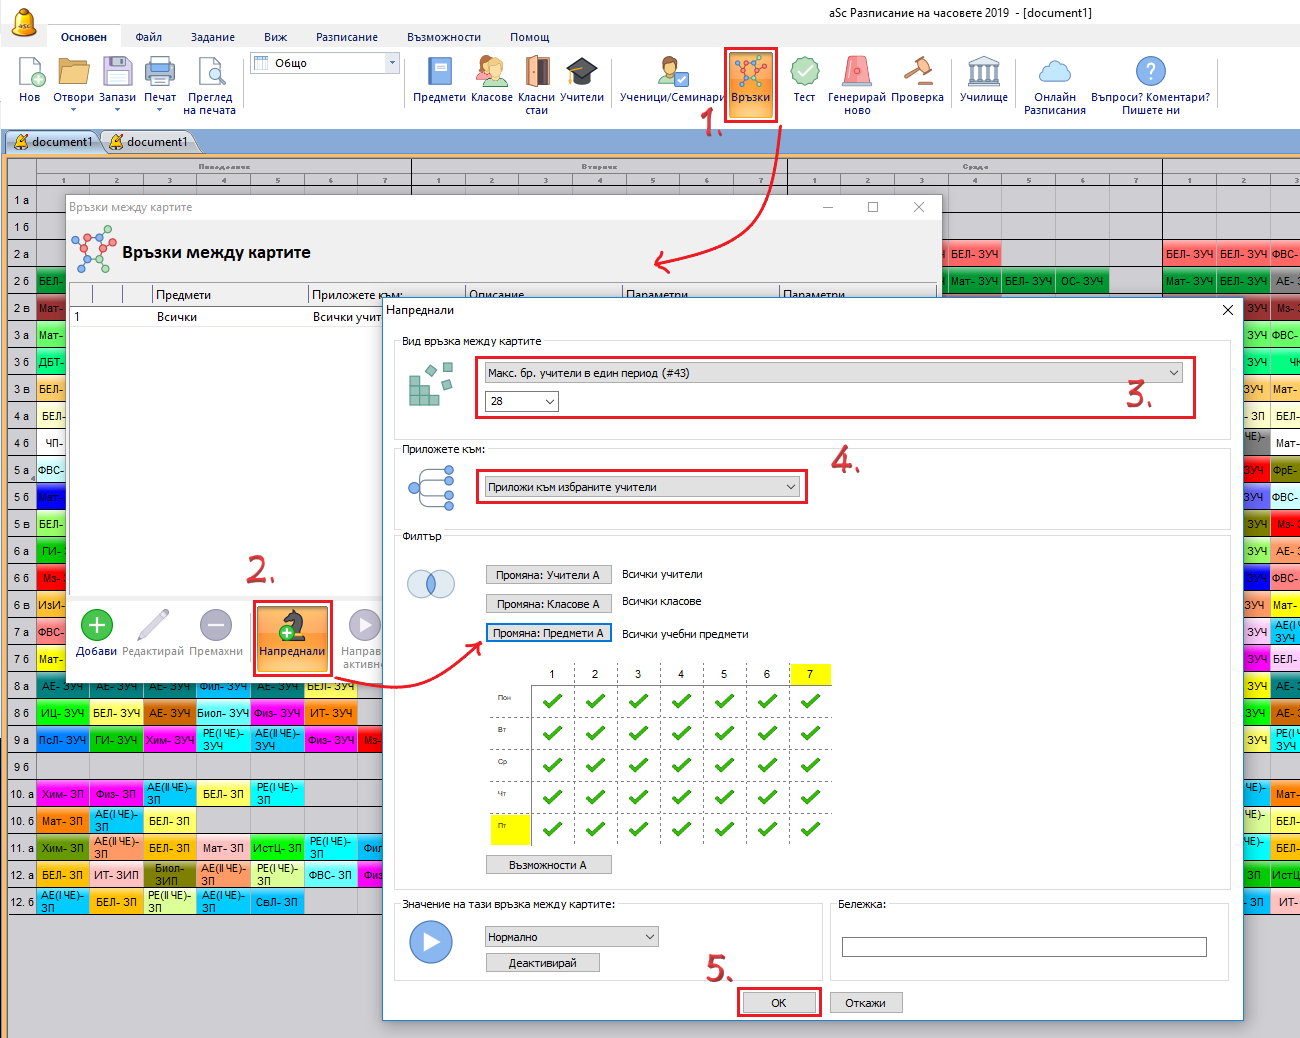Open the Класове classes icon

click(x=491, y=80)
